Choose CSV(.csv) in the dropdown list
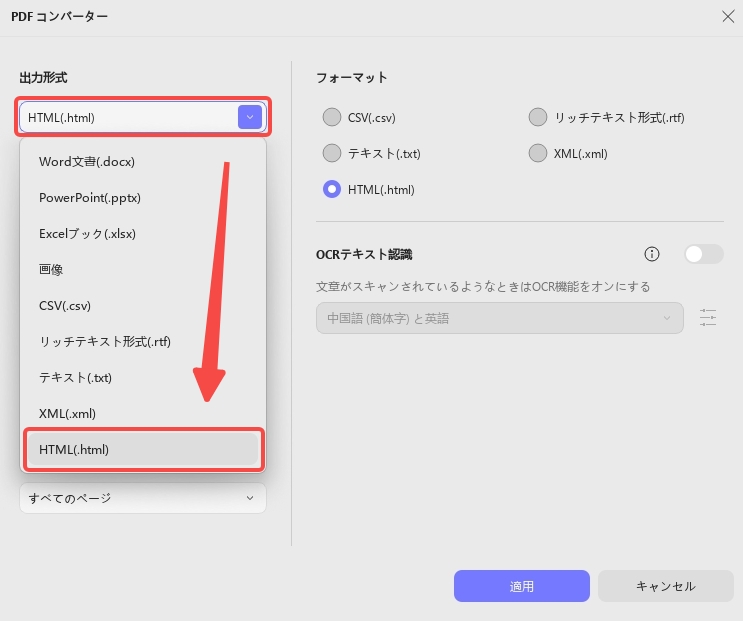The height and width of the screenshot is (621, 743). coord(143,306)
